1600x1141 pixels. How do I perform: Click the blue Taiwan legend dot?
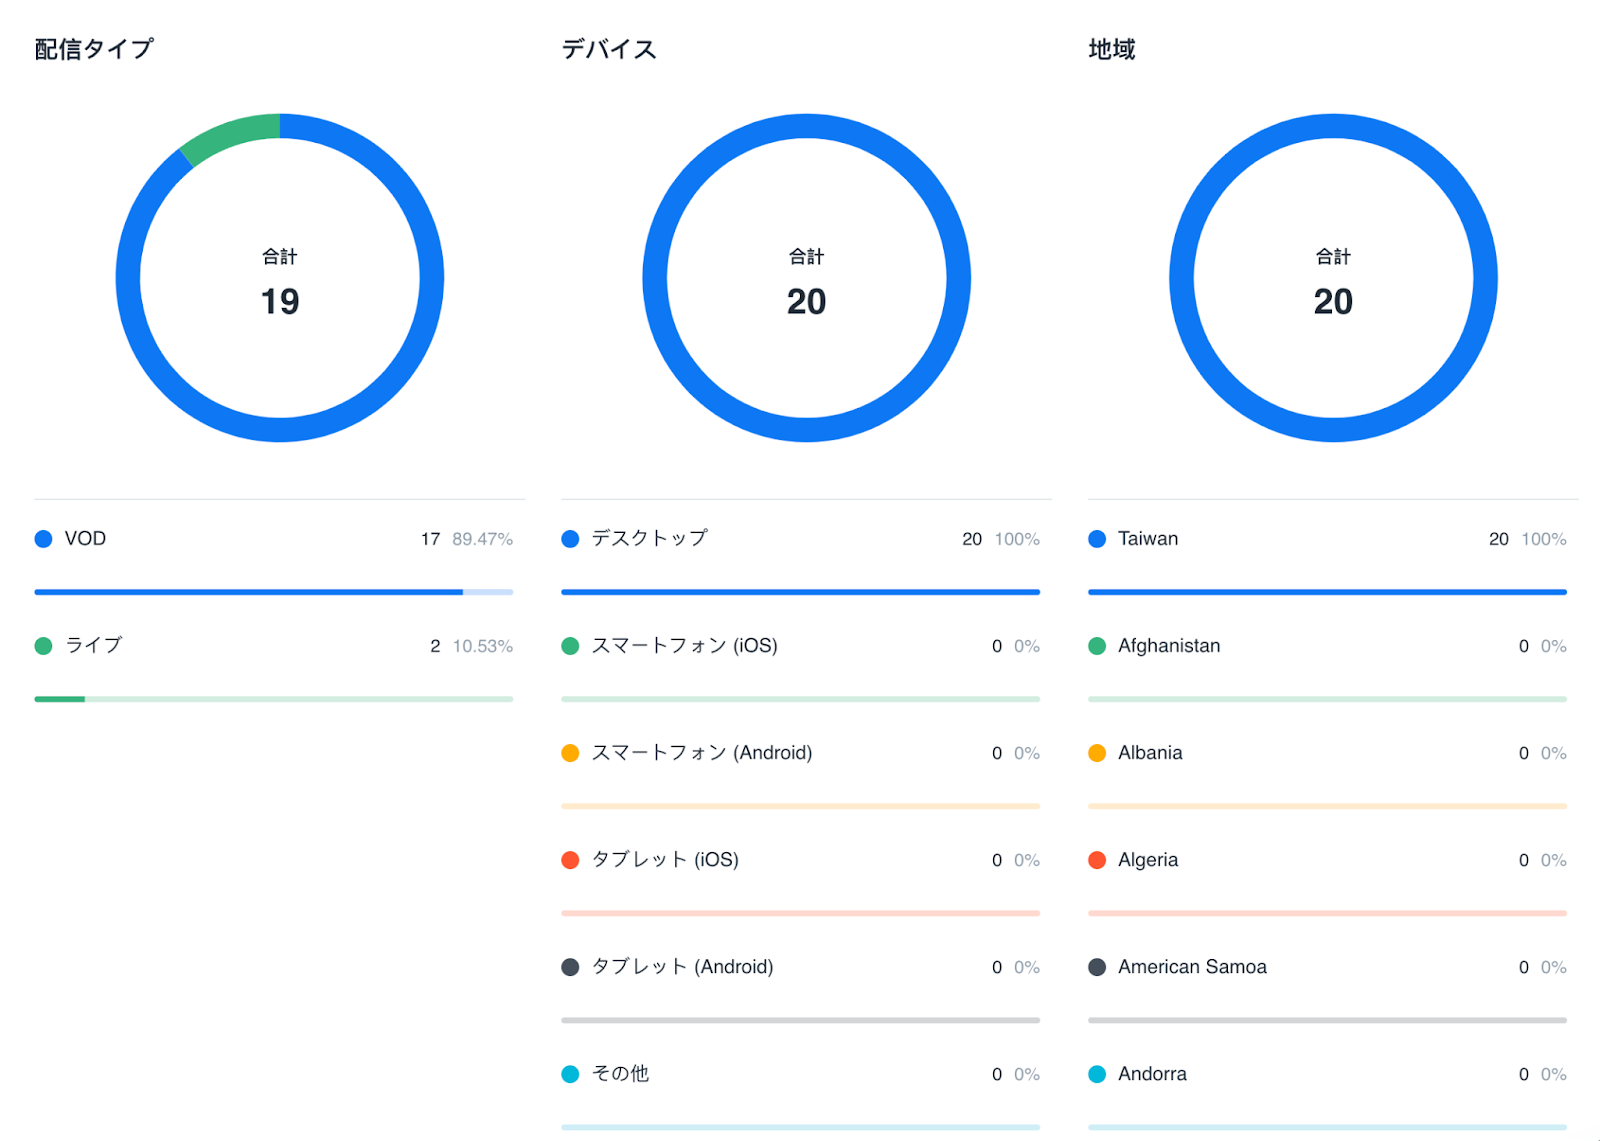tap(1097, 539)
